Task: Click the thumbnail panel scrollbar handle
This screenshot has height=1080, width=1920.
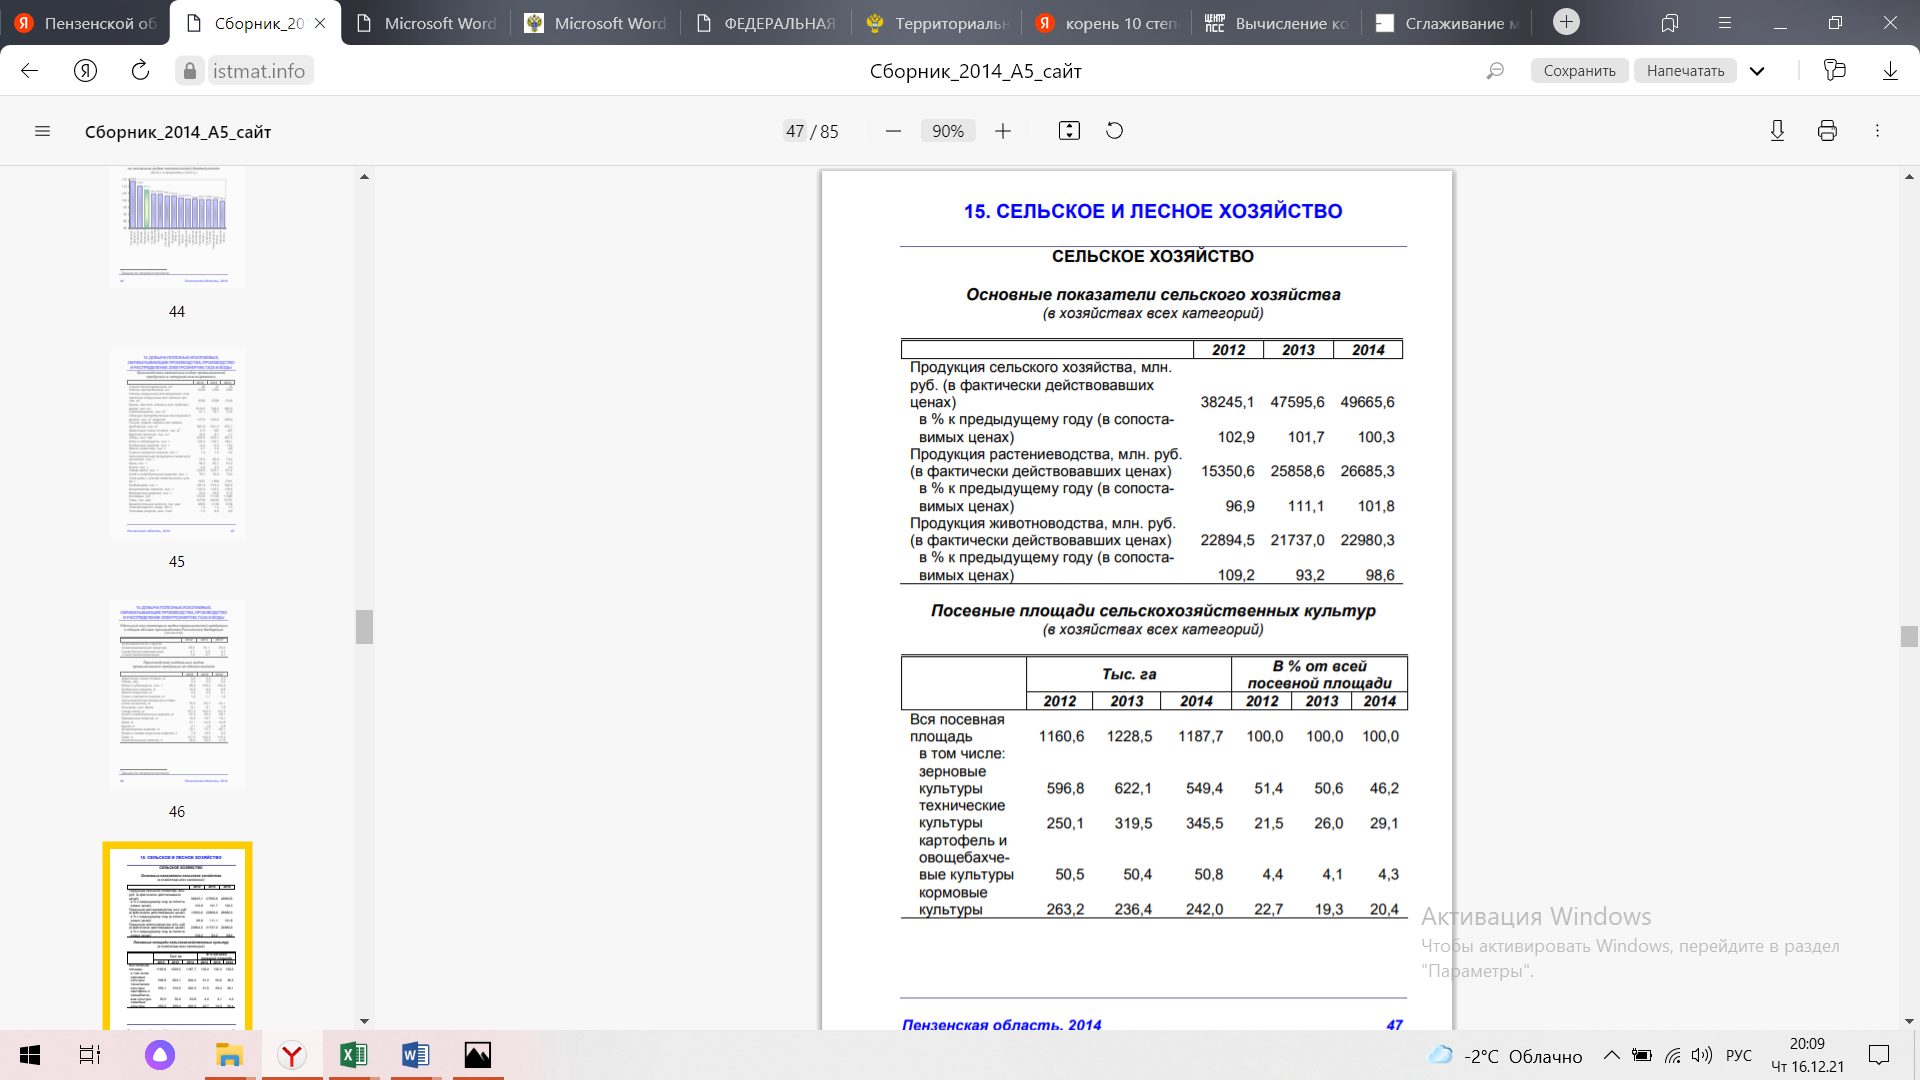Action: point(364,627)
